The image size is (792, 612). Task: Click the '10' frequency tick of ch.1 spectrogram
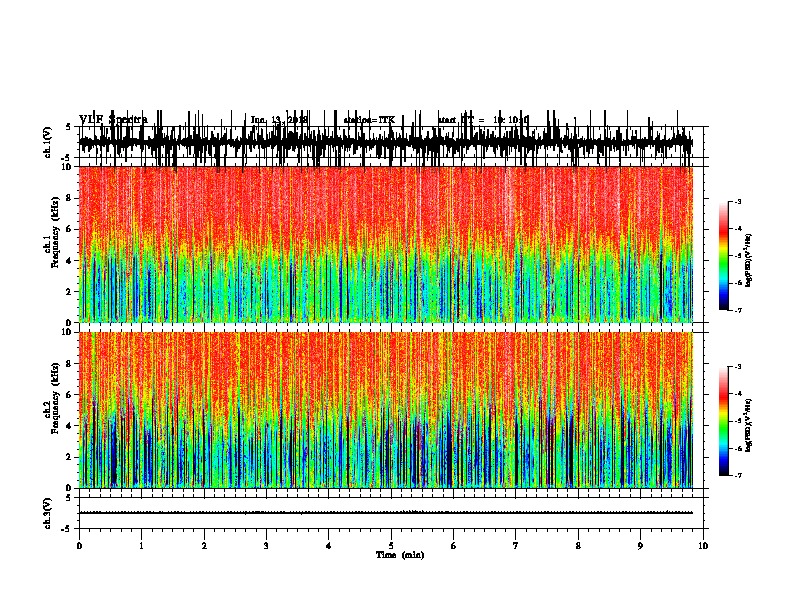click(67, 167)
